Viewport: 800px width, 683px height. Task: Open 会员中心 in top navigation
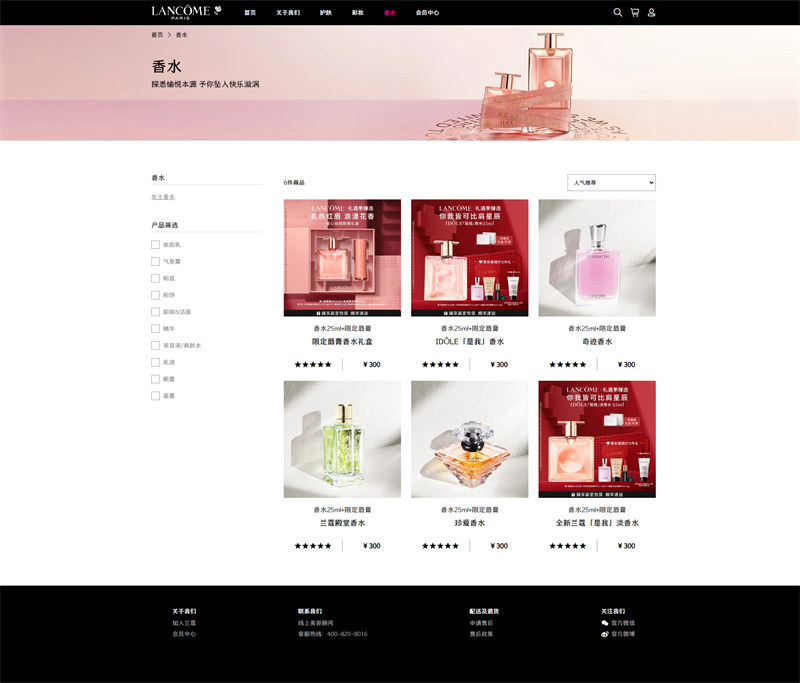[428, 13]
